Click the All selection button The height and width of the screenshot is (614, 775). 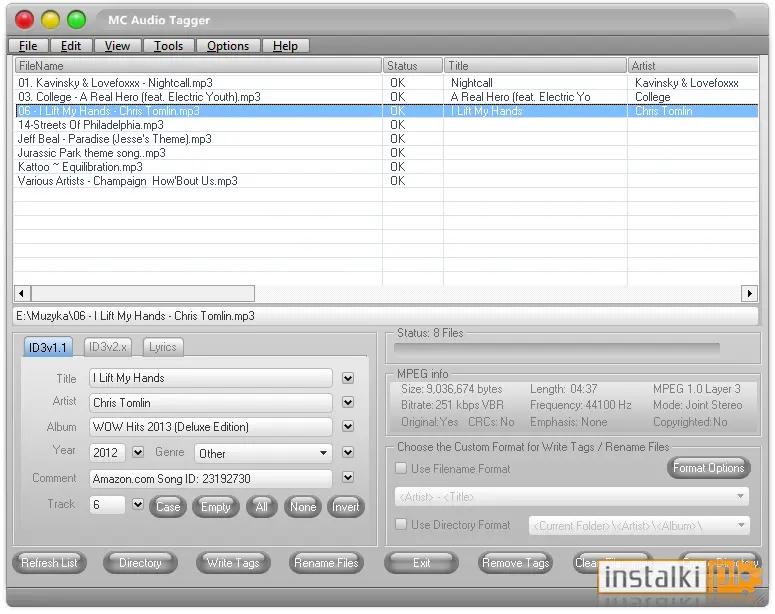261,507
